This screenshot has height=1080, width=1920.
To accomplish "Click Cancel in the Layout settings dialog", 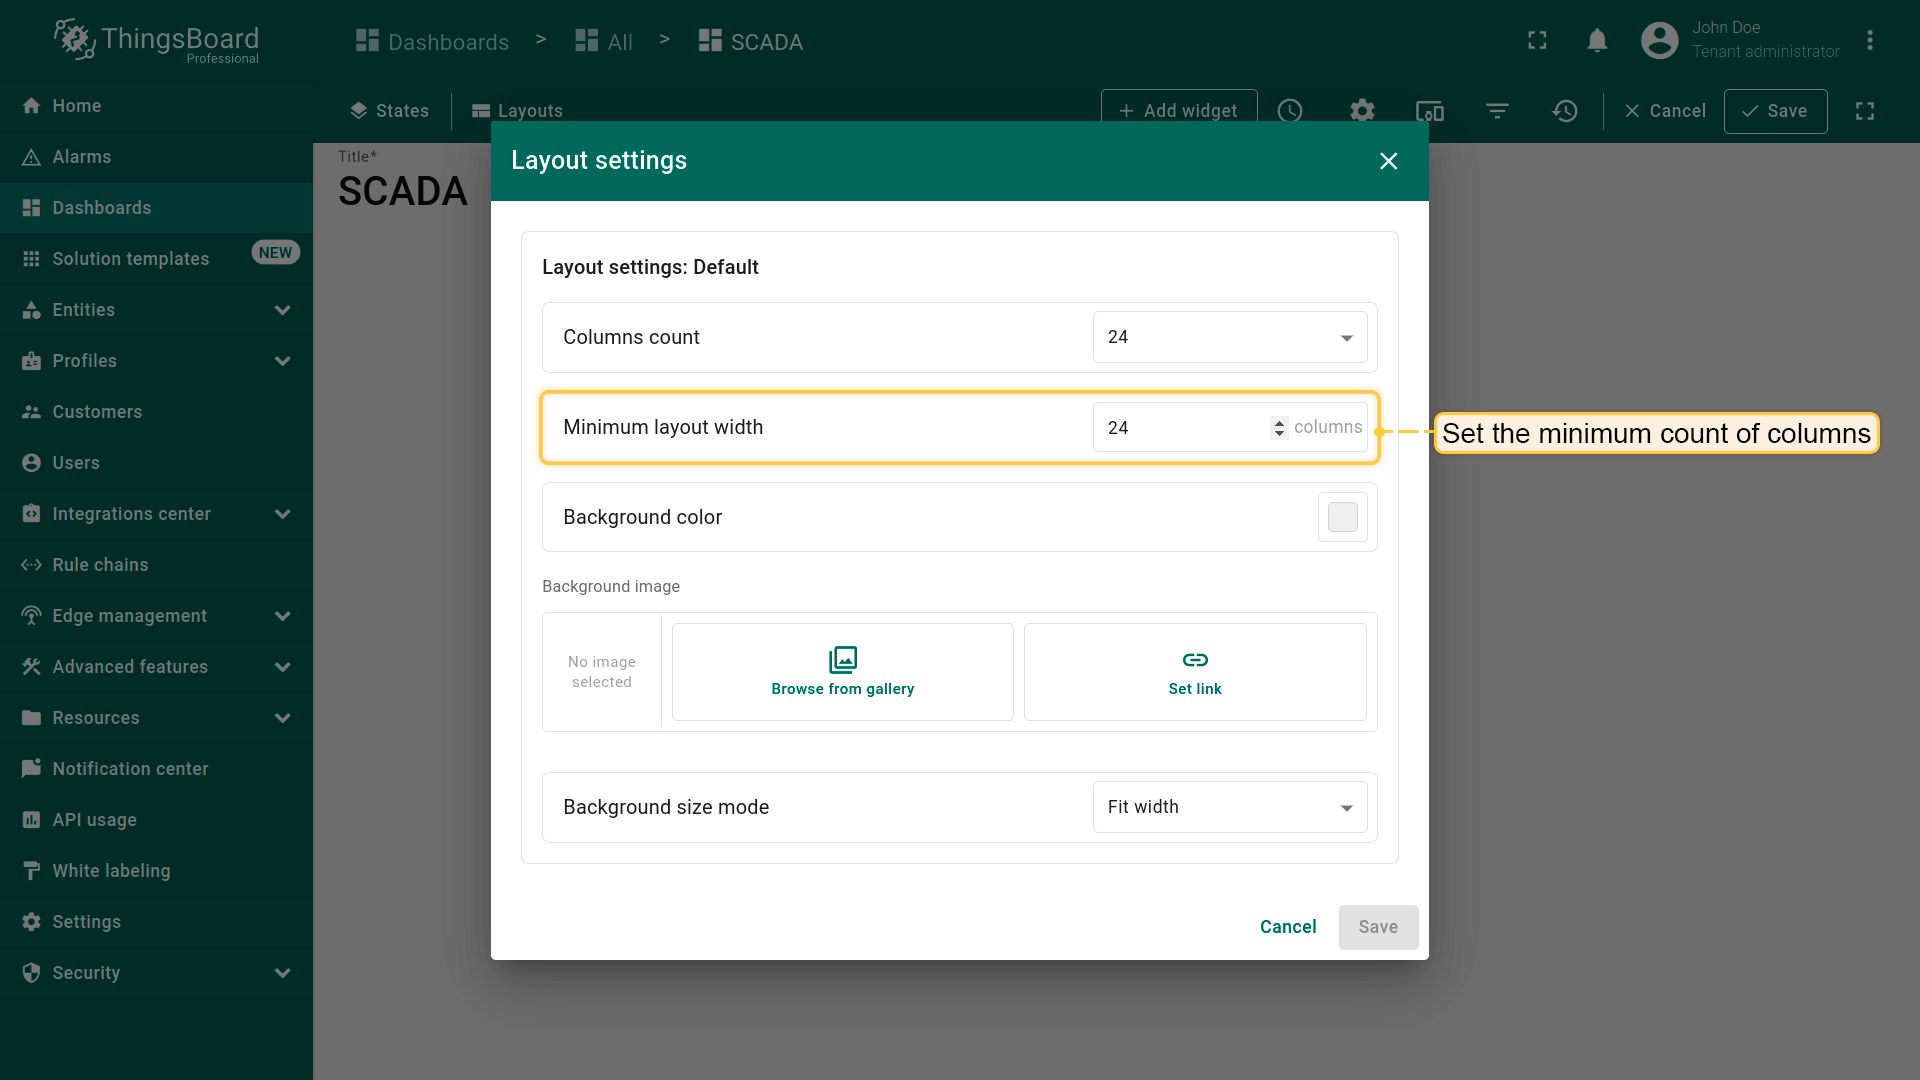I will coord(1288,927).
